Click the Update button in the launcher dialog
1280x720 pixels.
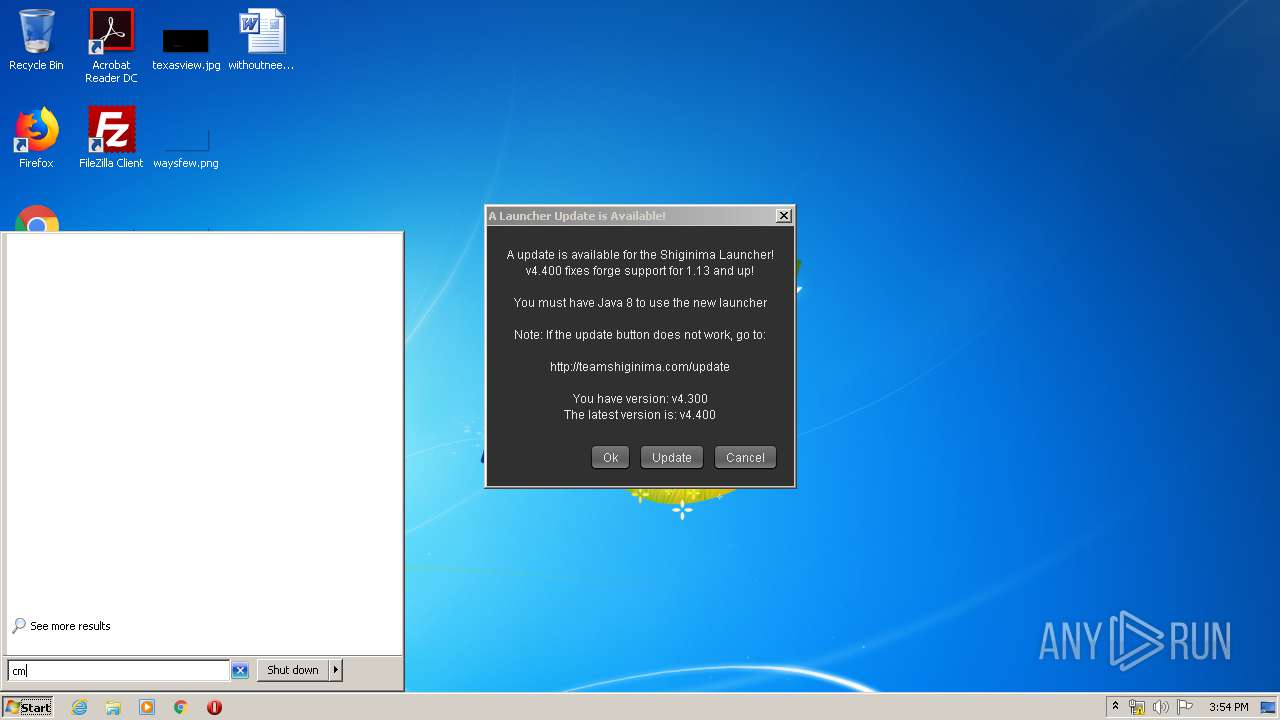[672, 457]
